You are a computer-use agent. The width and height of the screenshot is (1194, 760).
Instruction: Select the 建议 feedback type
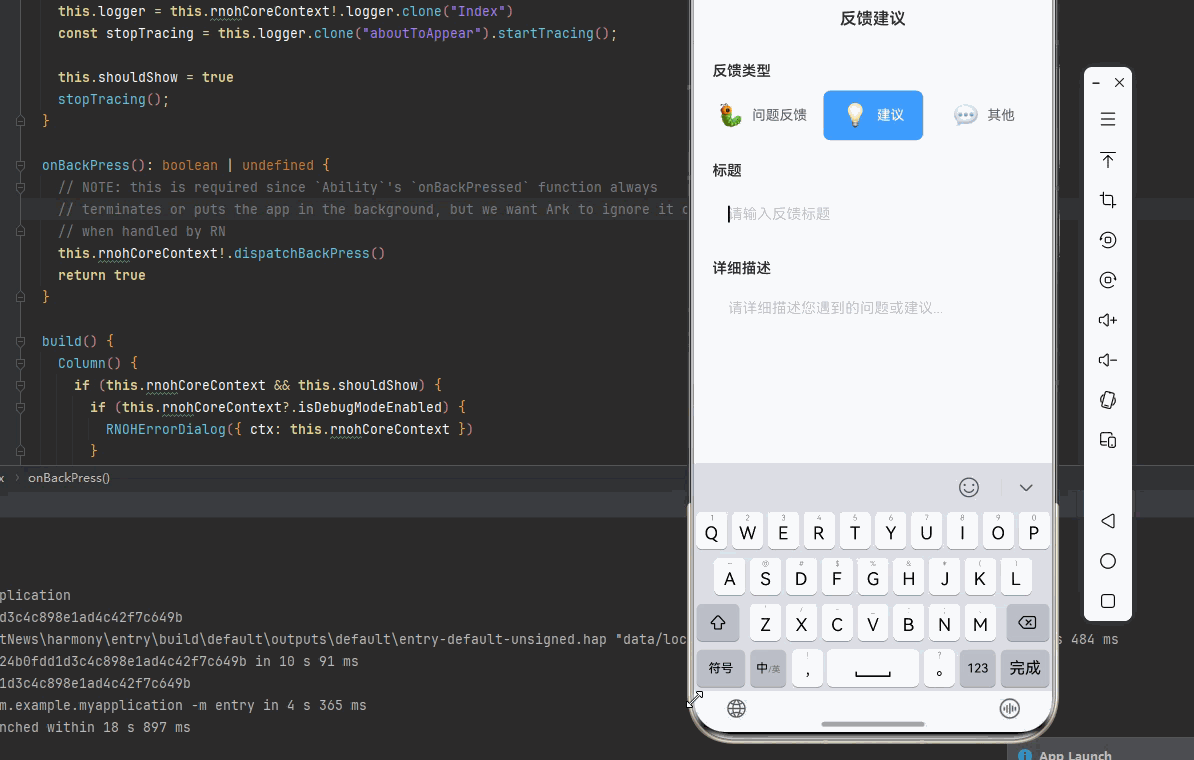[x=873, y=115]
